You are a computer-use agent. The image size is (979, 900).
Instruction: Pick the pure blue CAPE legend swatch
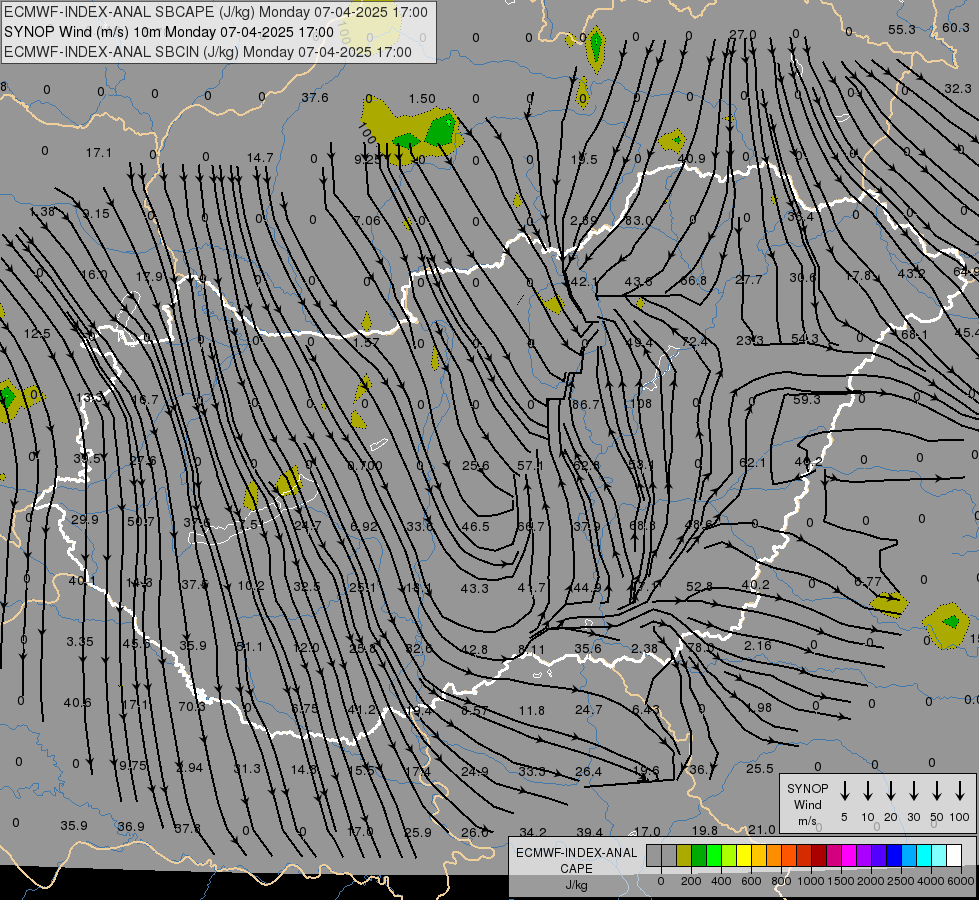[893, 856]
